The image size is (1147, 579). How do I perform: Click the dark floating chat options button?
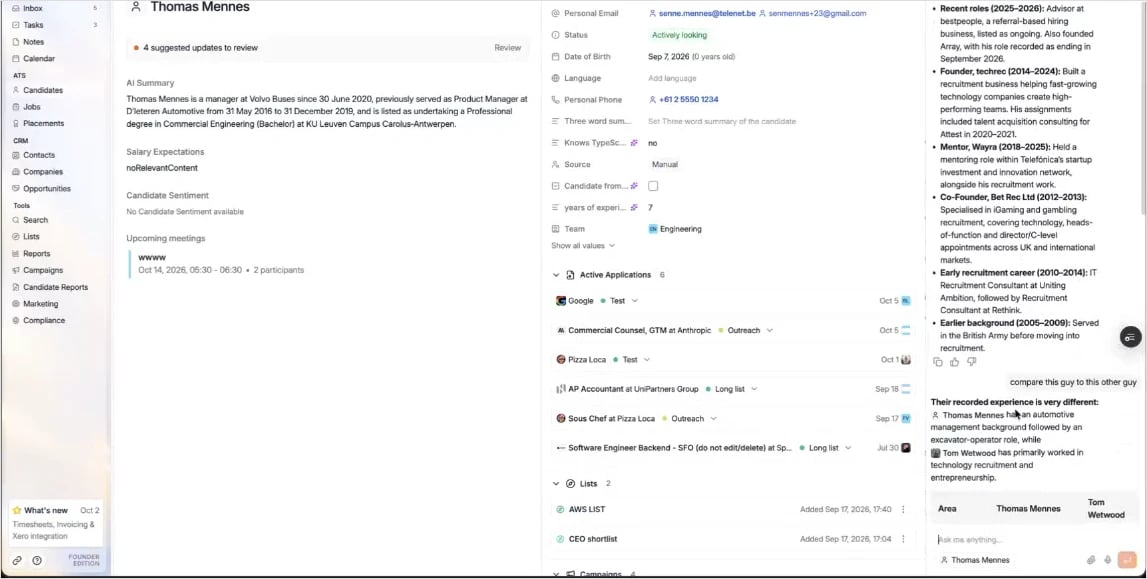1130,337
